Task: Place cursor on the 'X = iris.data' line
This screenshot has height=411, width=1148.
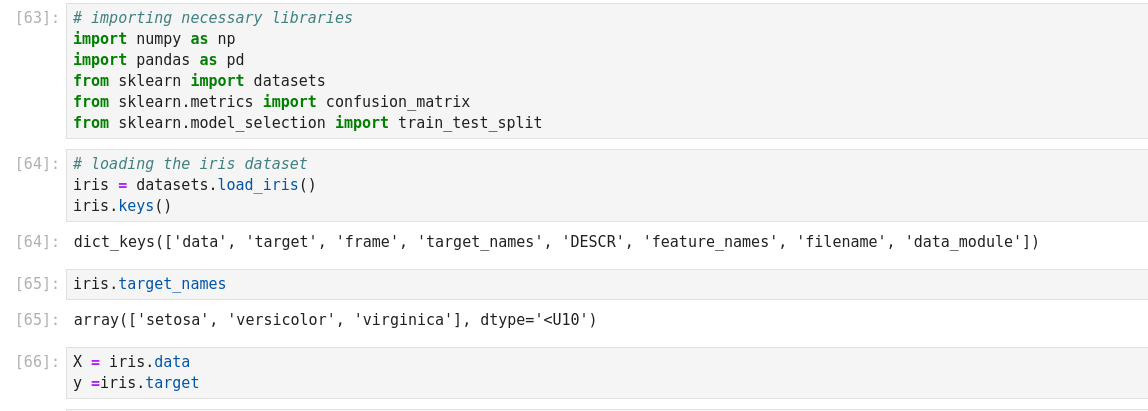Action: click(131, 362)
